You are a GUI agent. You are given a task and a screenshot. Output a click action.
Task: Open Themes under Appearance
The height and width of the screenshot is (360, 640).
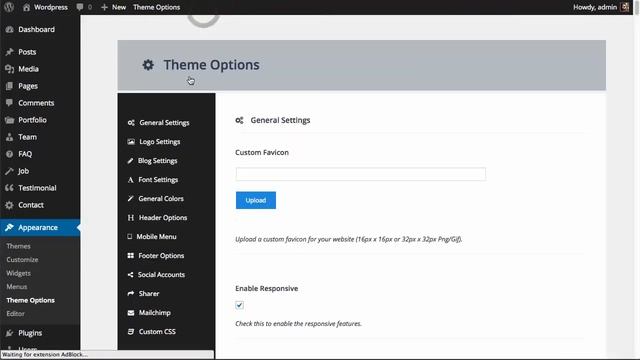tap(18, 246)
